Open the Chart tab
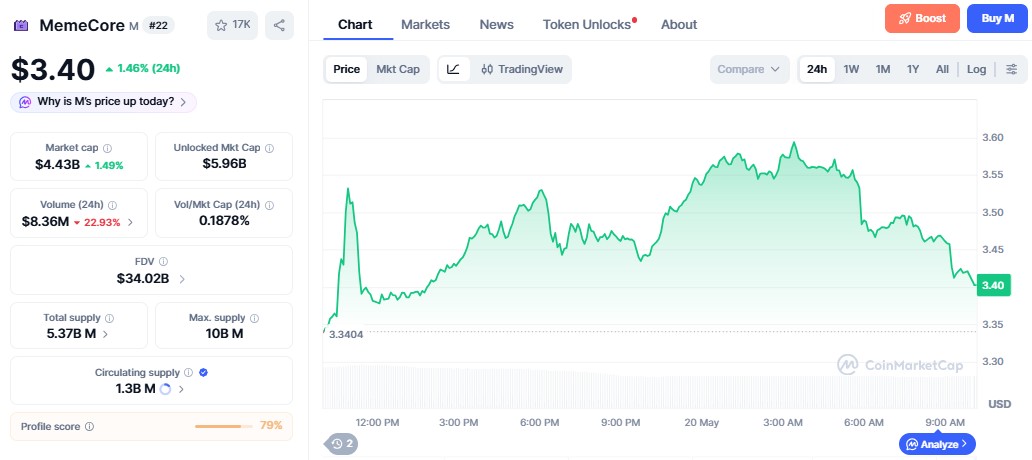The image size is (1032, 460). click(355, 24)
